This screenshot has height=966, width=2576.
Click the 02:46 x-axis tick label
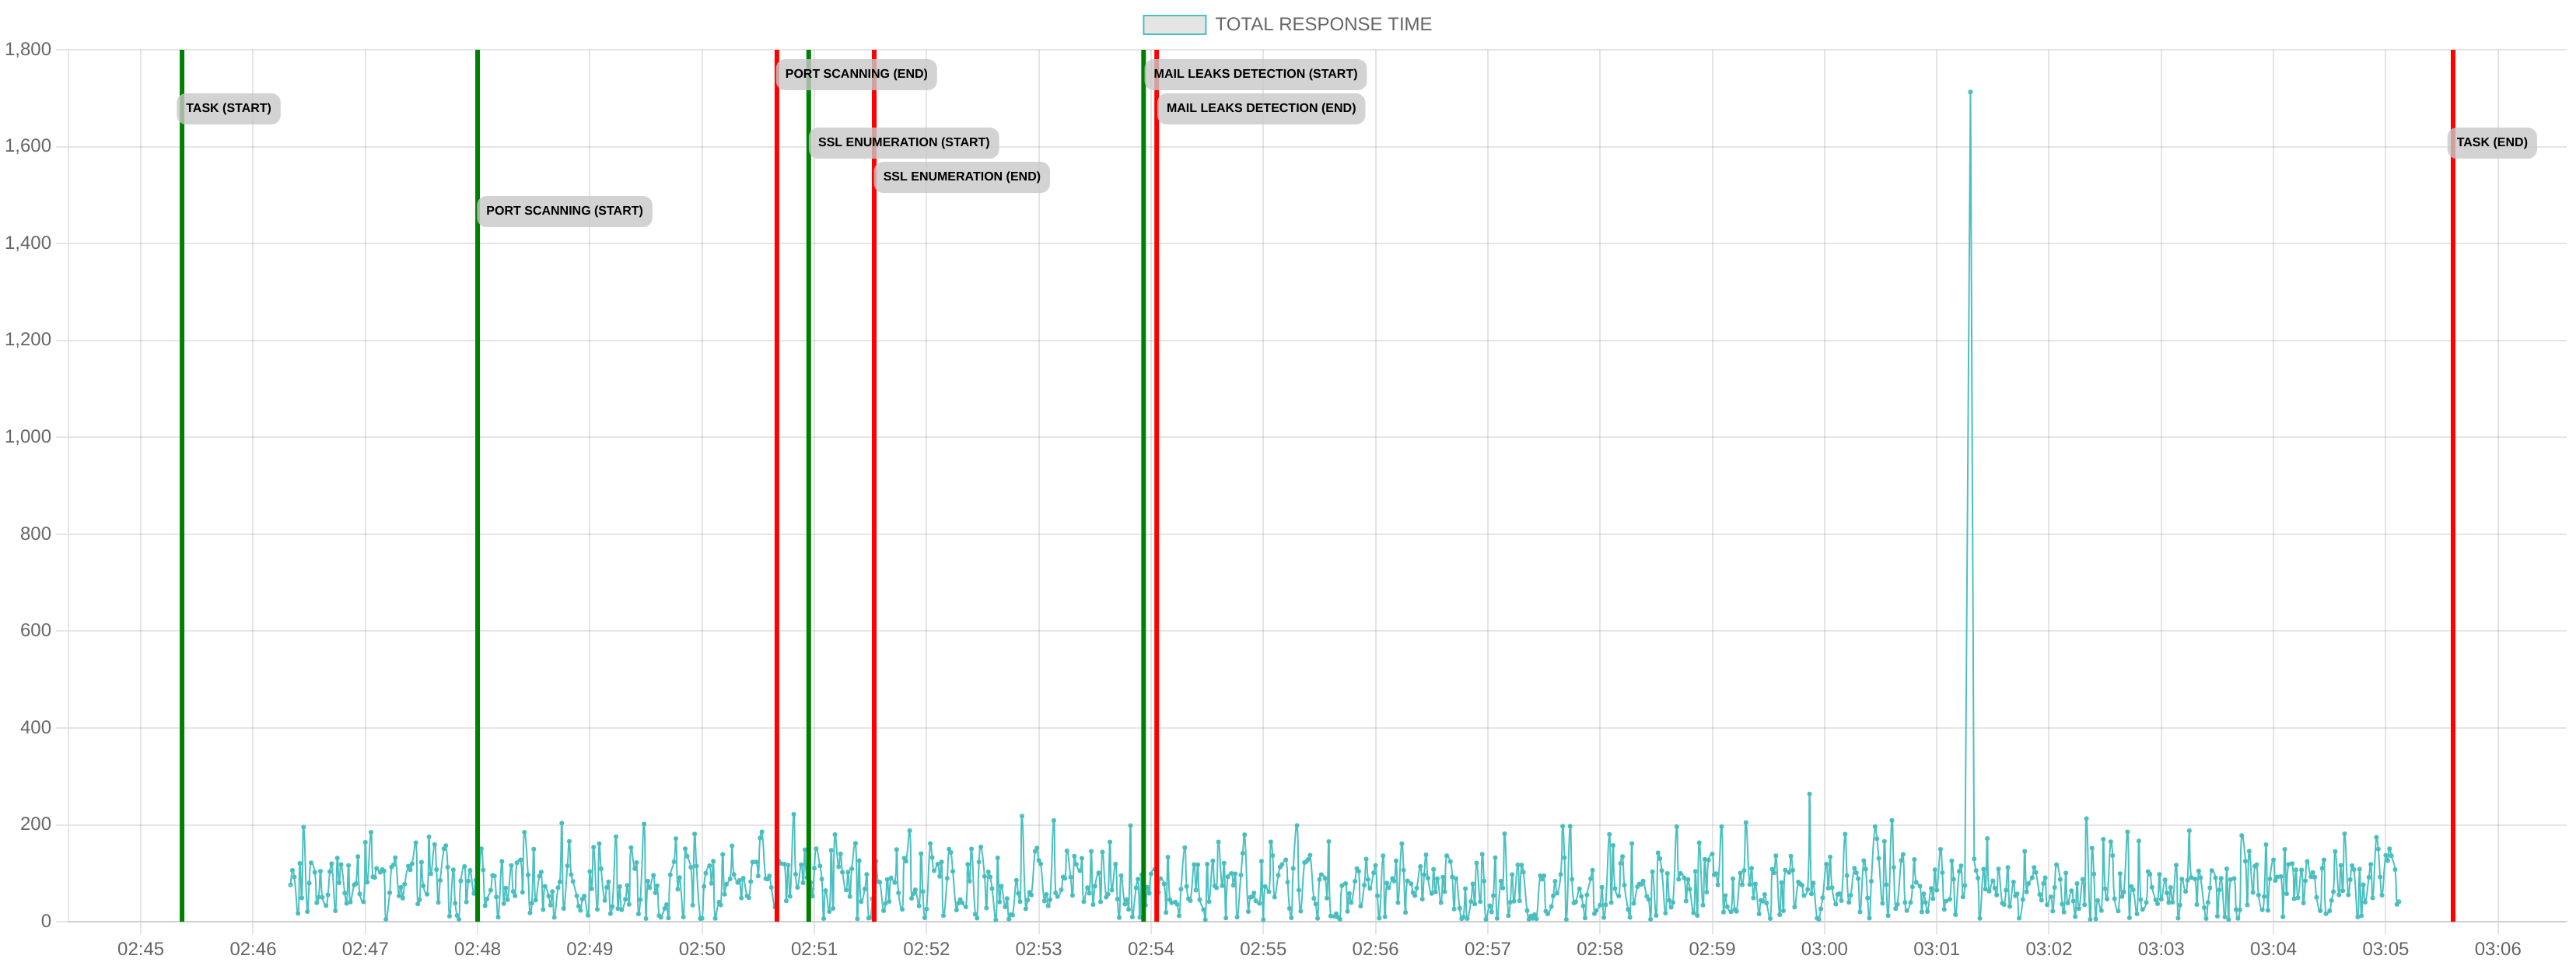[x=253, y=948]
